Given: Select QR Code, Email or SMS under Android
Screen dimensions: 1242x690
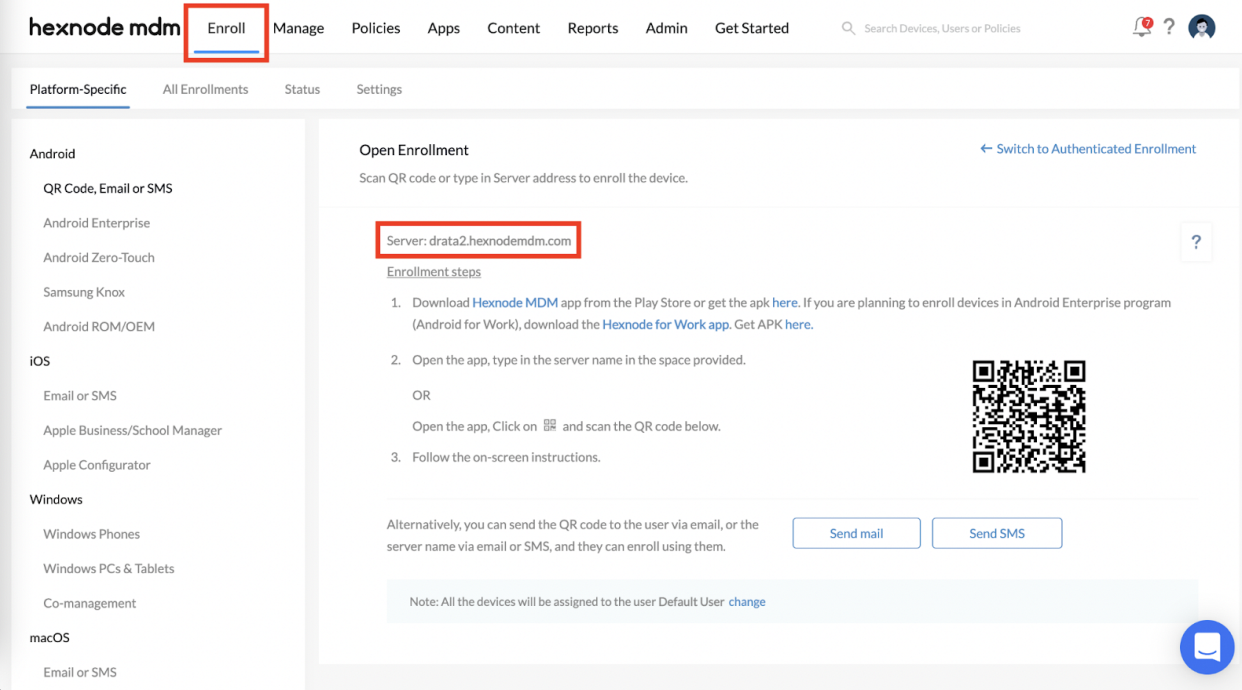Looking at the screenshot, I should [x=108, y=188].
